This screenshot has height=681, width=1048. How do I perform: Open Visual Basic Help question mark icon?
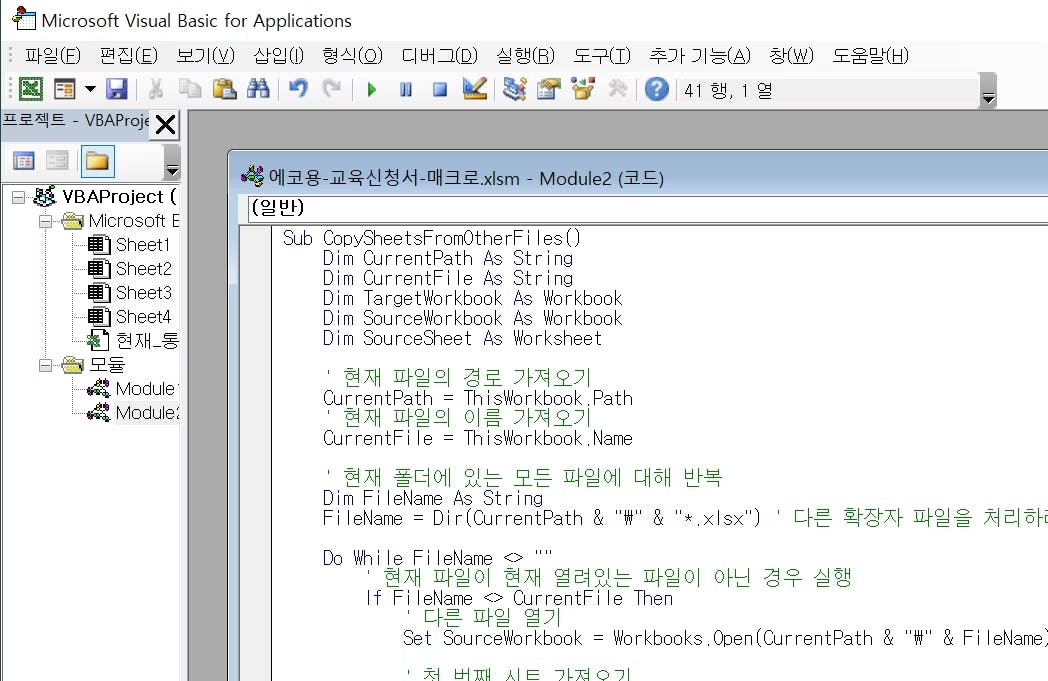tap(657, 89)
